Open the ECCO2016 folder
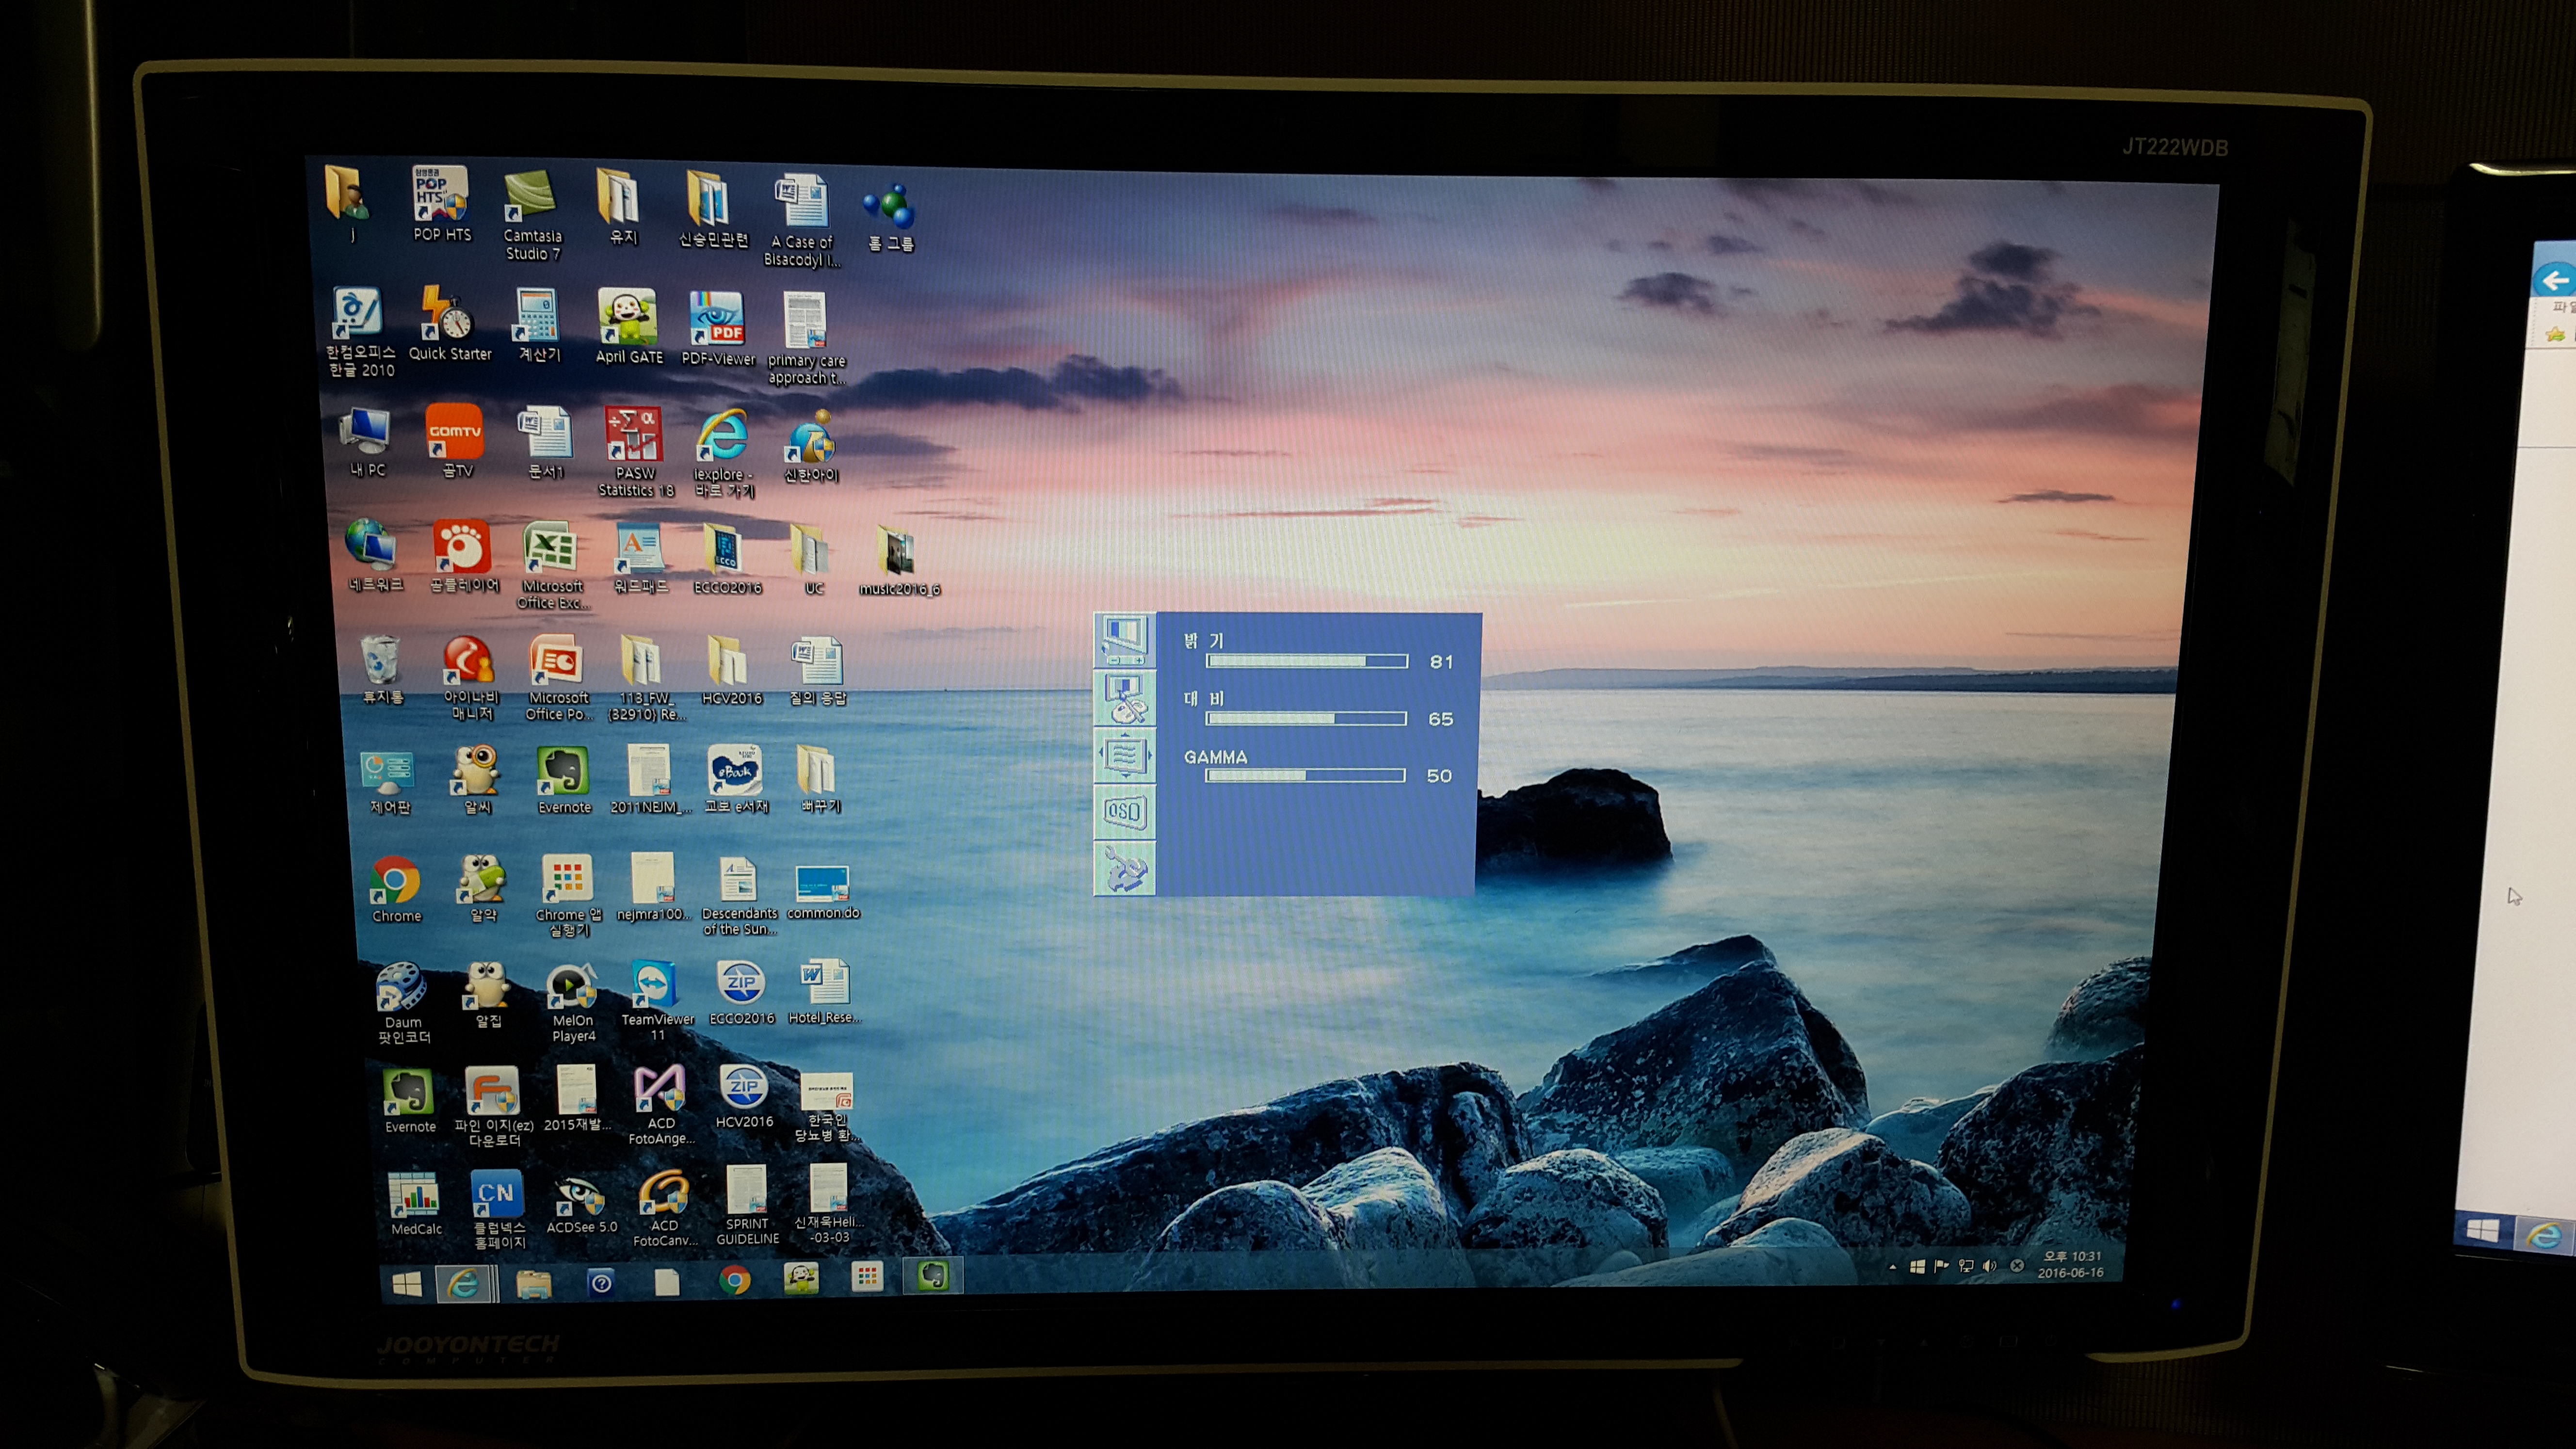2576x1449 pixels. (x=727, y=559)
